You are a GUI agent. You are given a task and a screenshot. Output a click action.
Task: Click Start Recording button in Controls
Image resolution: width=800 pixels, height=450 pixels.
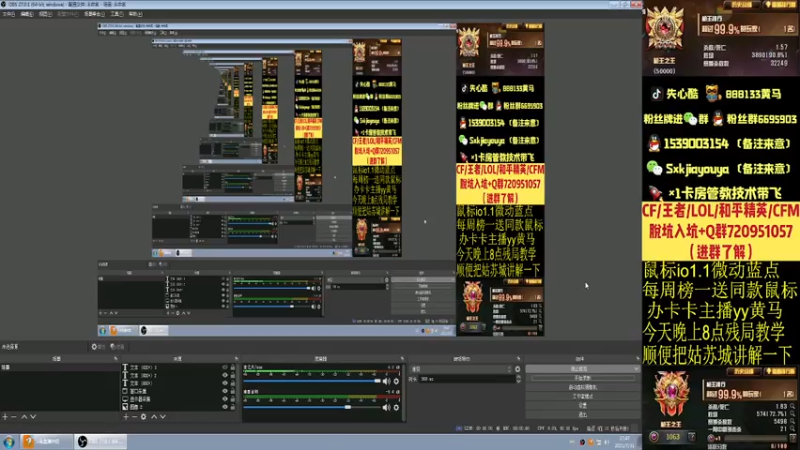click(x=583, y=378)
